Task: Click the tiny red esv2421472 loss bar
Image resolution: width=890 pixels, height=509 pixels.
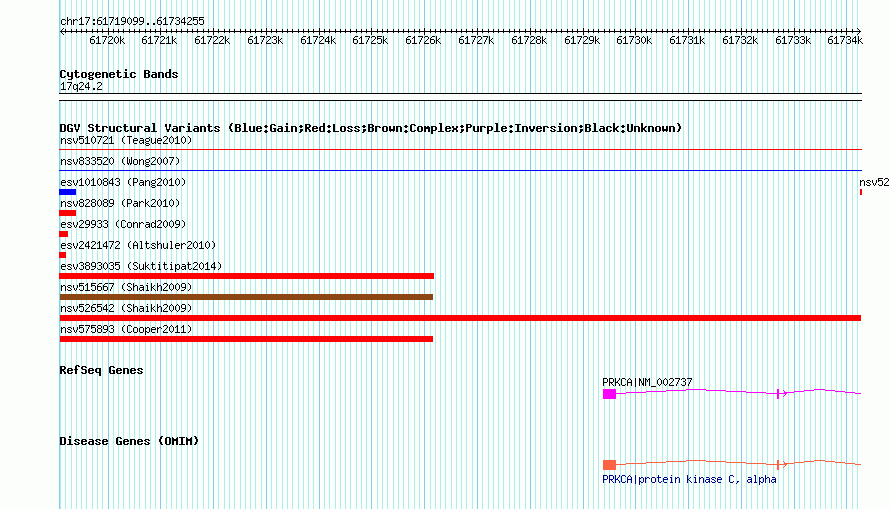Action: pos(62,255)
